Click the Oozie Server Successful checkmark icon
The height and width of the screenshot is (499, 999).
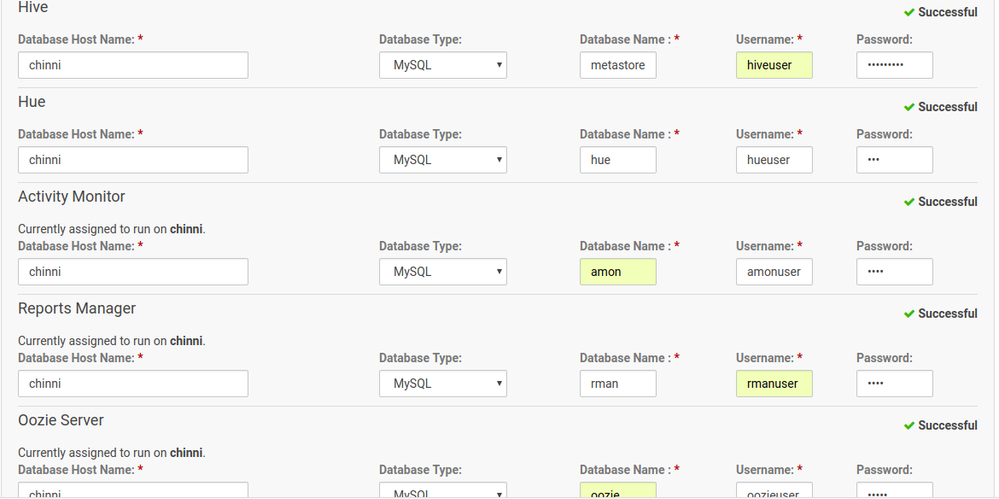pyautogui.click(x=909, y=426)
